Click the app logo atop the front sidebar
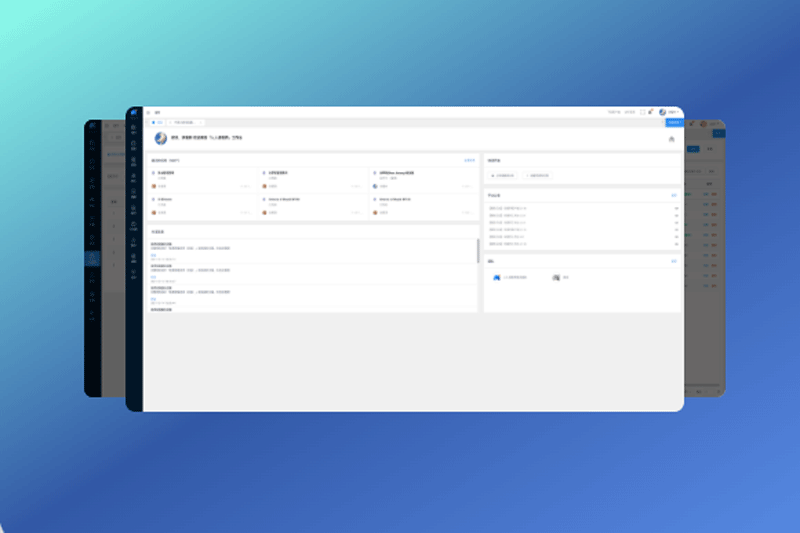 point(134,112)
